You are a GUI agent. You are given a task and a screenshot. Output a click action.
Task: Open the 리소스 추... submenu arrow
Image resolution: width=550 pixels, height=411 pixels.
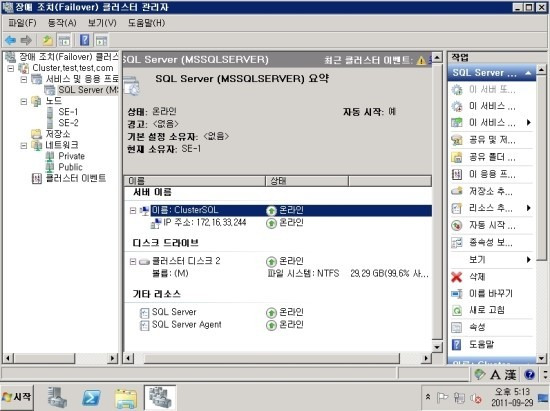529,208
